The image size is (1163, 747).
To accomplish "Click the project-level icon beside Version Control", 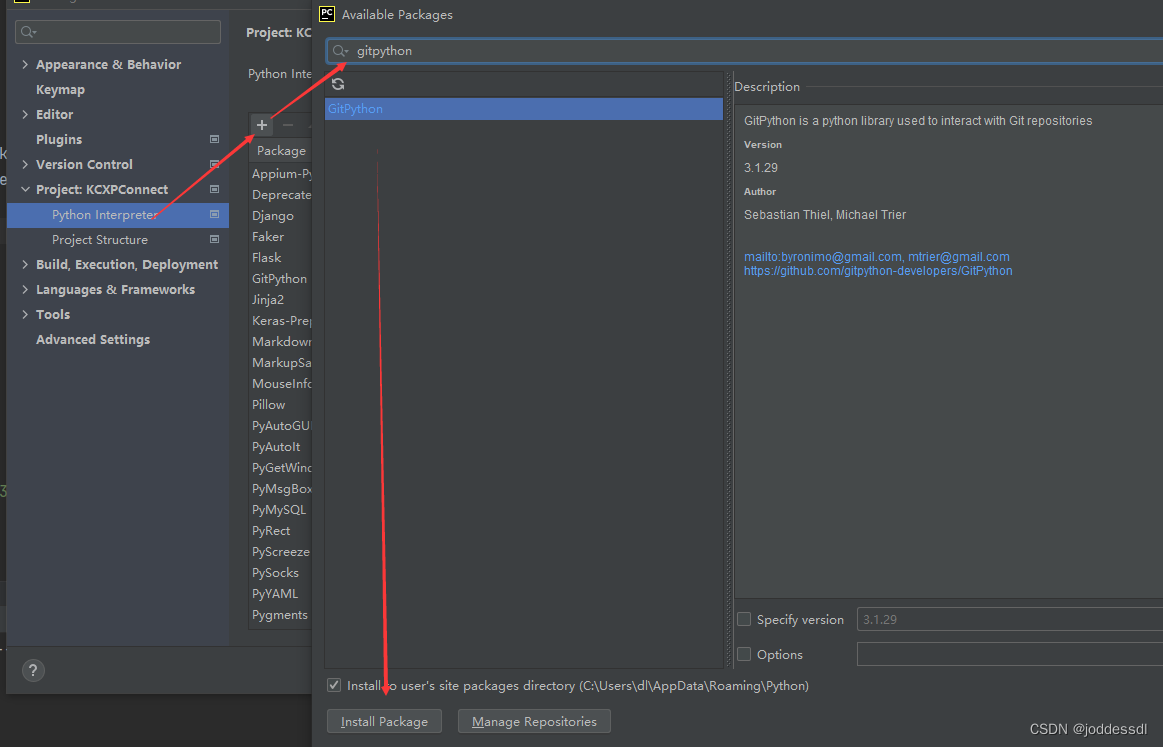I will pyautogui.click(x=214, y=164).
